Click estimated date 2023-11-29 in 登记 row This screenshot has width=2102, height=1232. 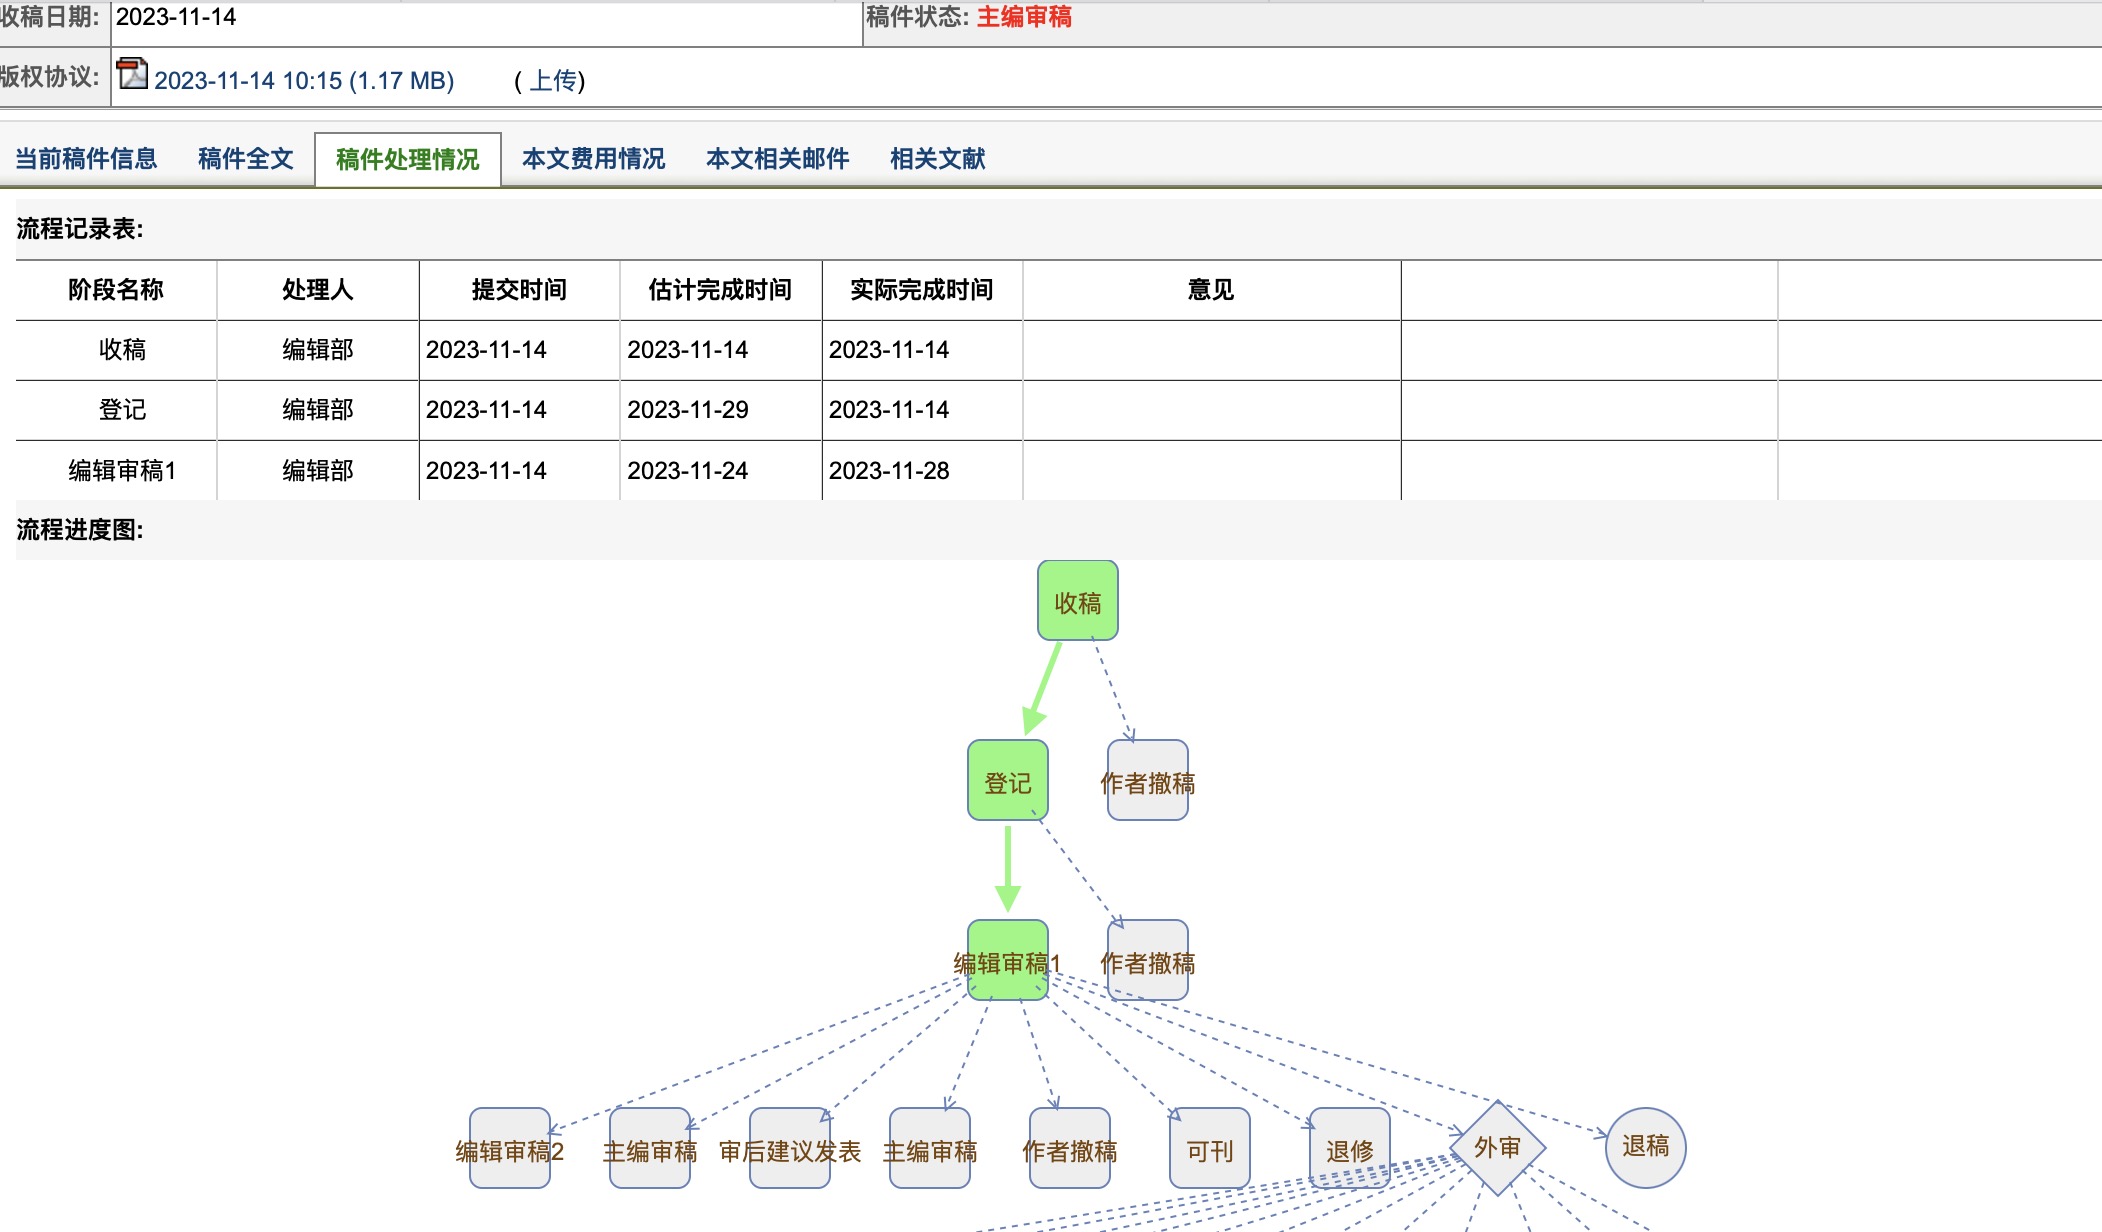[688, 410]
